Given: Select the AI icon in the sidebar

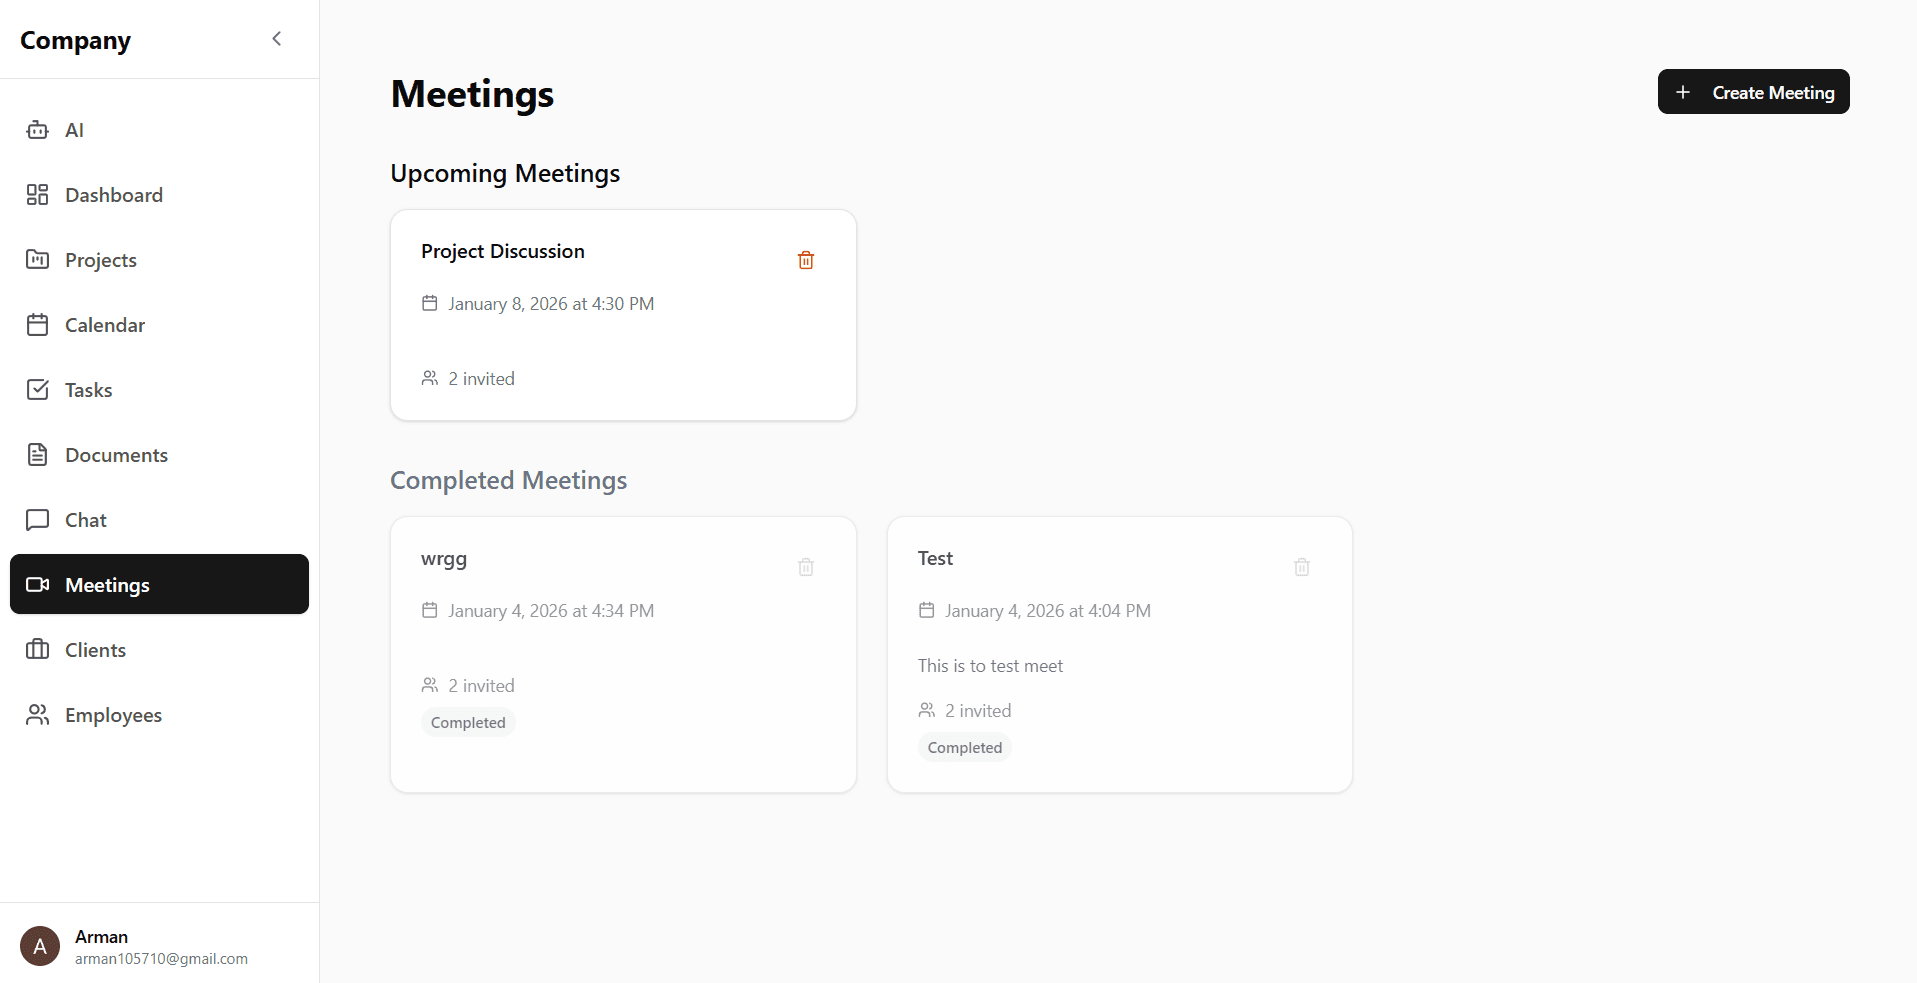Looking at the screenshot, I should click(37, 130).
